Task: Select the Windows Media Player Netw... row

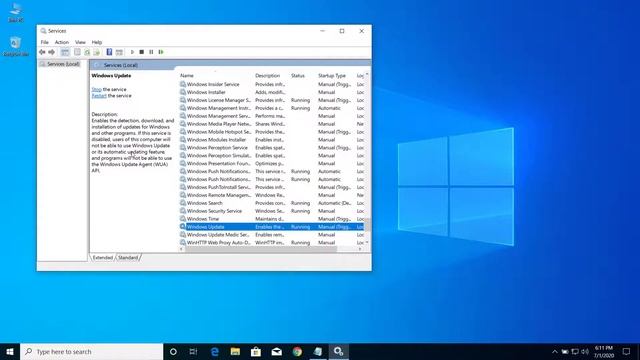Action: [x=271, y=124]
